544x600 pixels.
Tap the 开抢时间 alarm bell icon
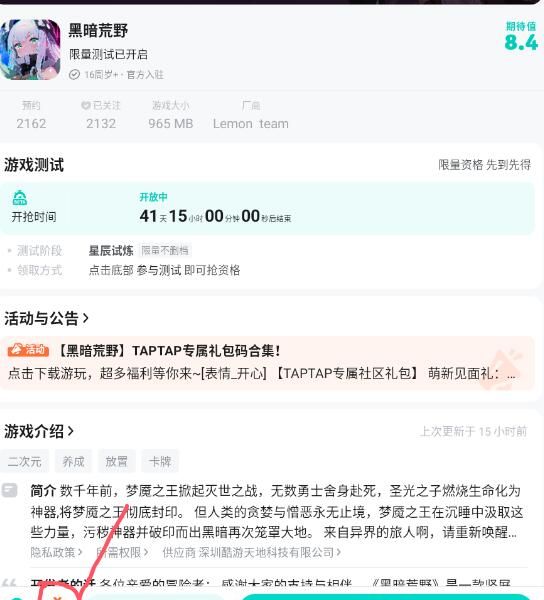click(x=20, y=198)
